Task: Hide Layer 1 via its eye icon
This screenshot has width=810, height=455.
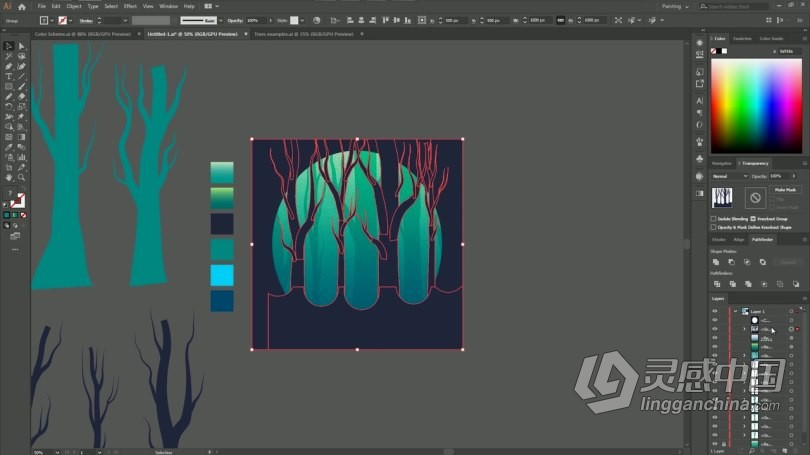Action: coord(715,311)
